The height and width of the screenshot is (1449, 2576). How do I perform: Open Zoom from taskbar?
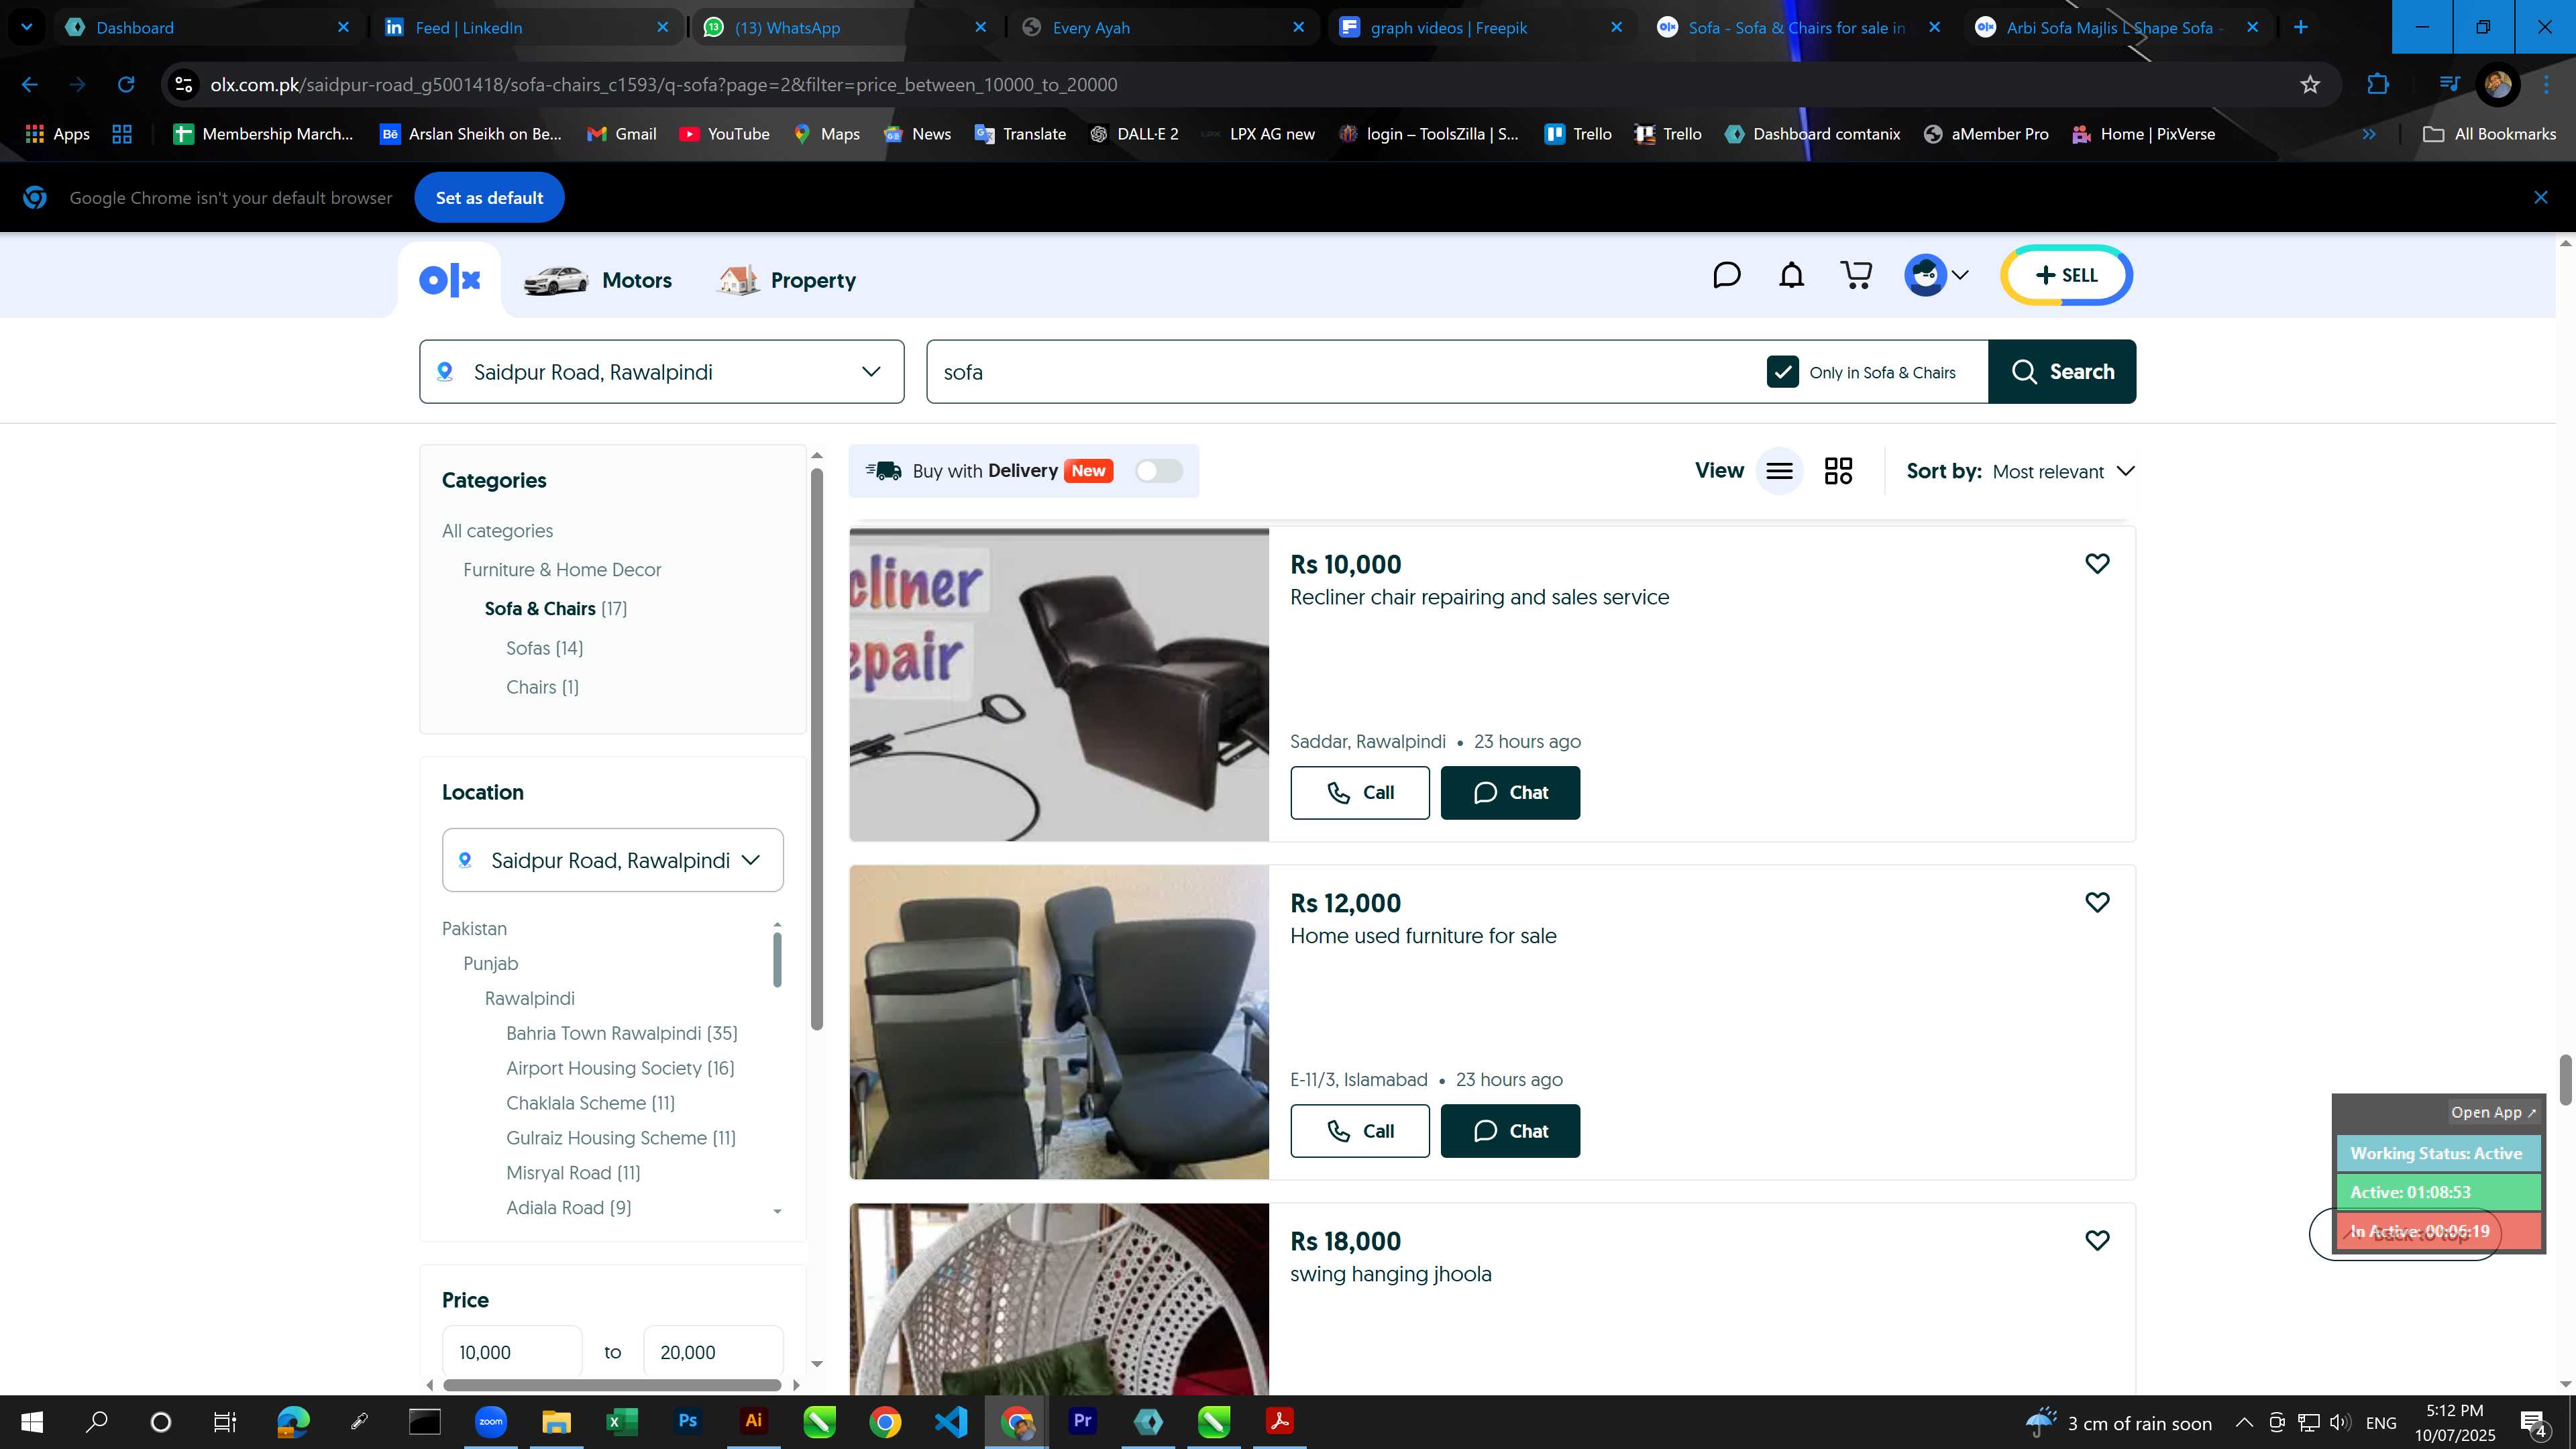491,1421
